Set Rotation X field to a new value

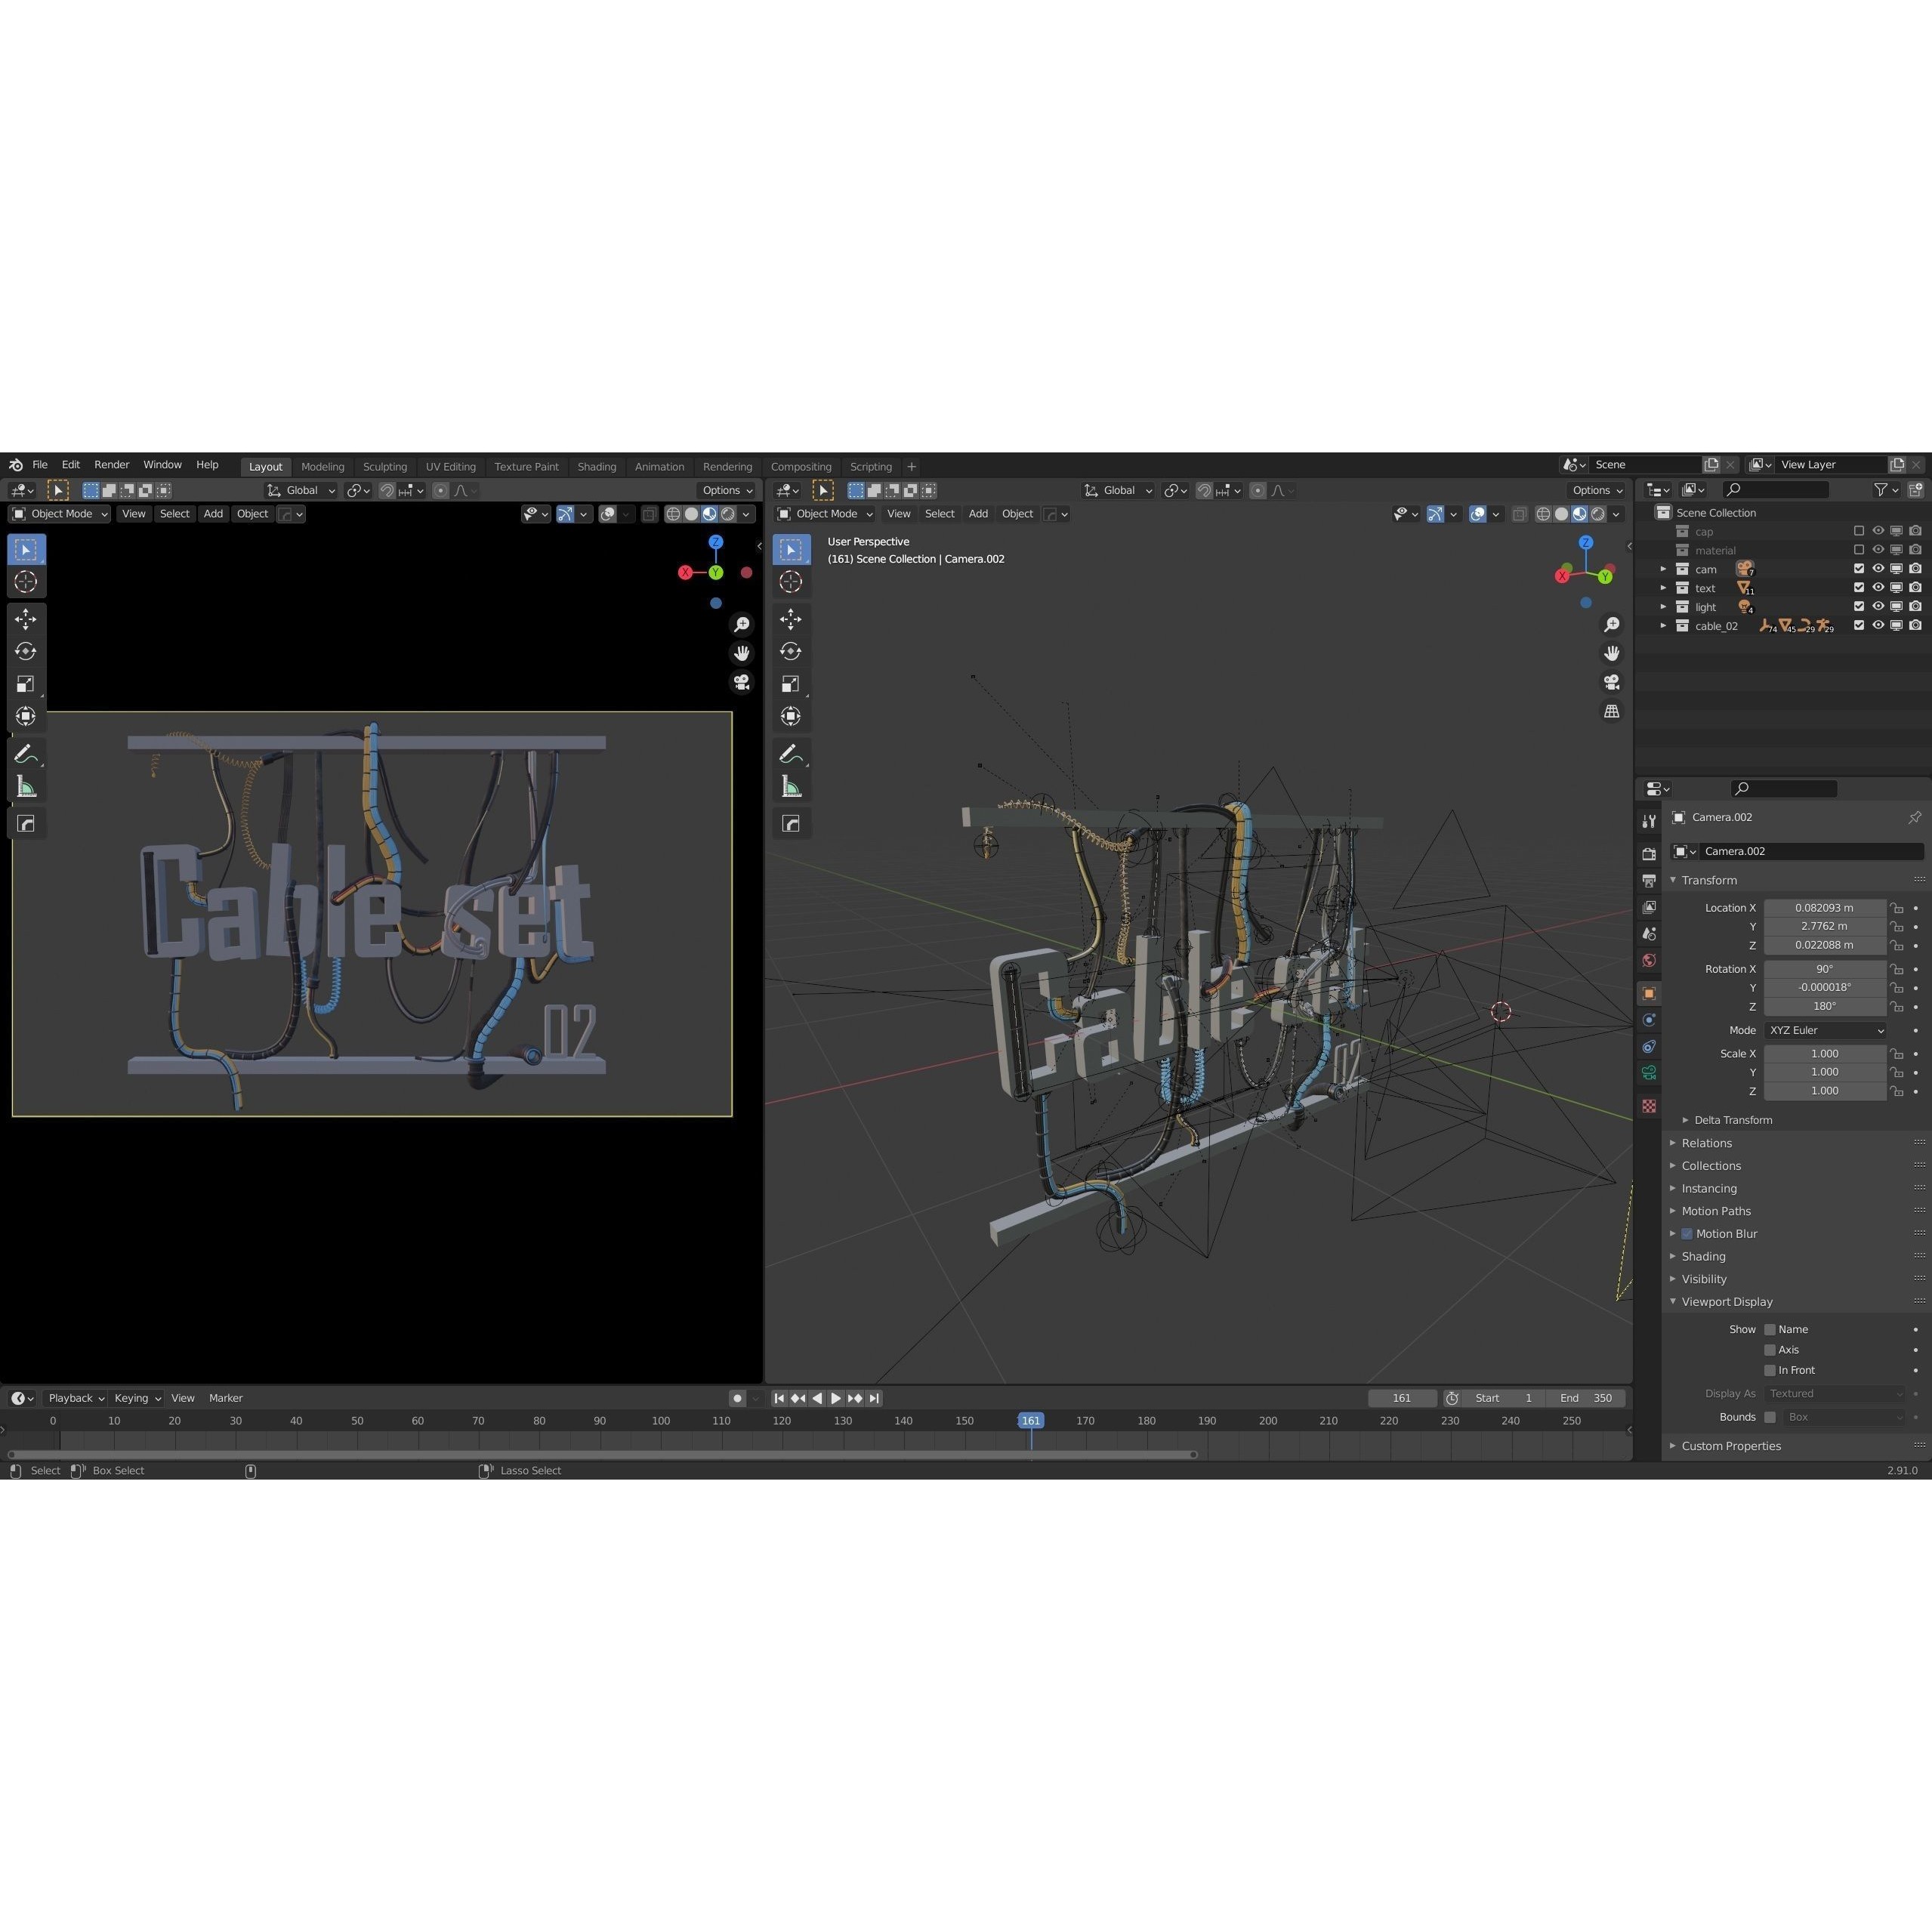pos(1825,968)
